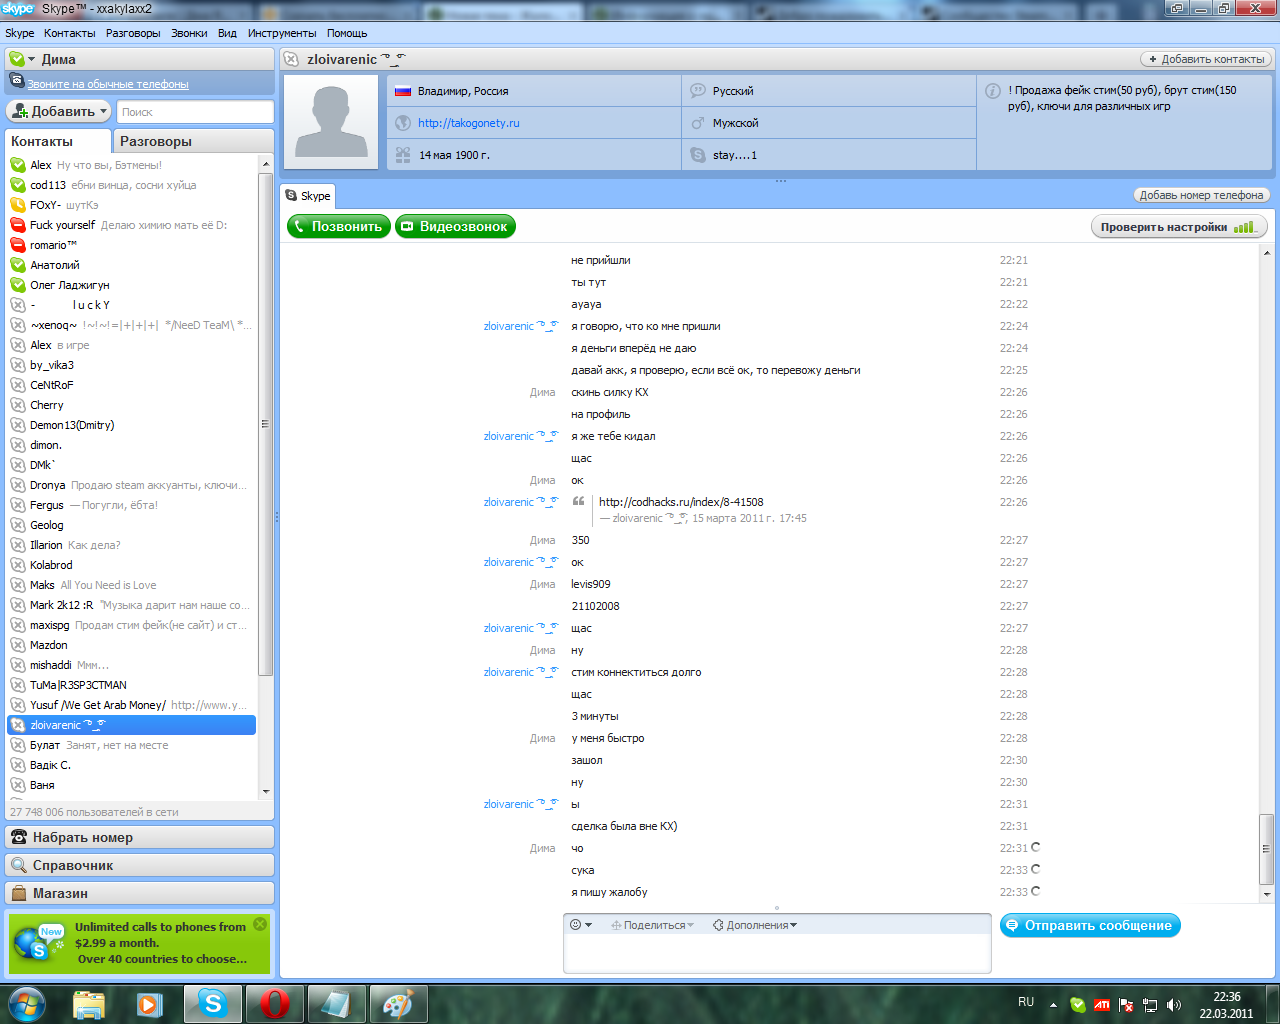
Task: Select contact Demon13(Dmitry)
Action: coord(131,425)
